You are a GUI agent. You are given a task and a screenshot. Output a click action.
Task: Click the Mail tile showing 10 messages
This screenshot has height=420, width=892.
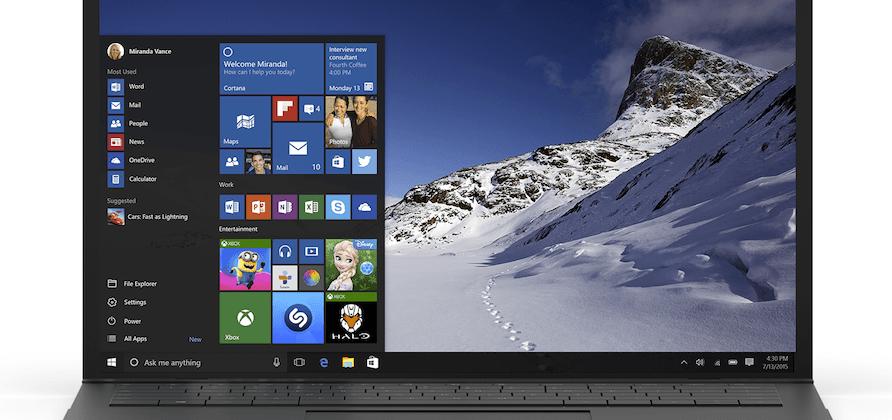(x=297, y=148)
